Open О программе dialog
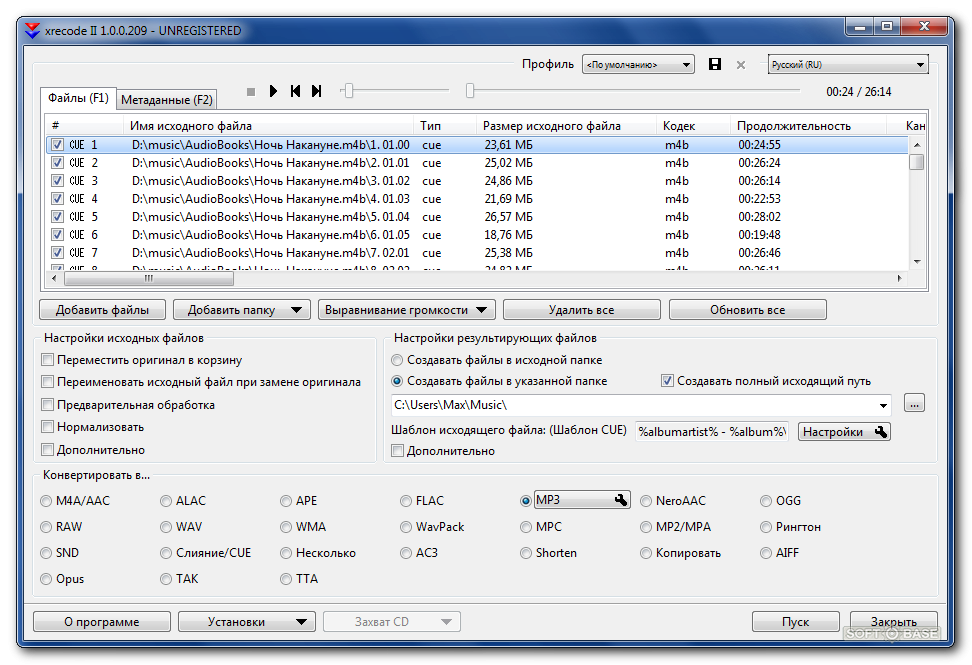Screen dimensions: 972x665 pos(102,622)
